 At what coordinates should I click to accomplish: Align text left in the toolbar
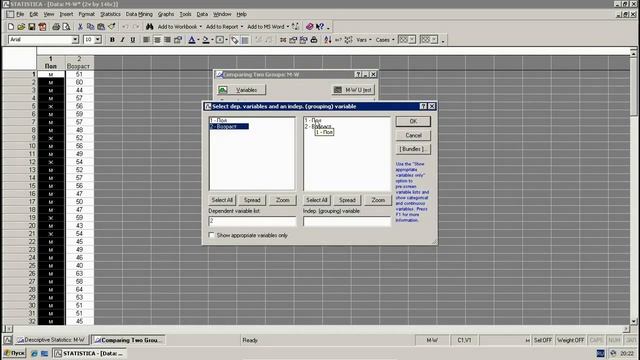point(146,40)
